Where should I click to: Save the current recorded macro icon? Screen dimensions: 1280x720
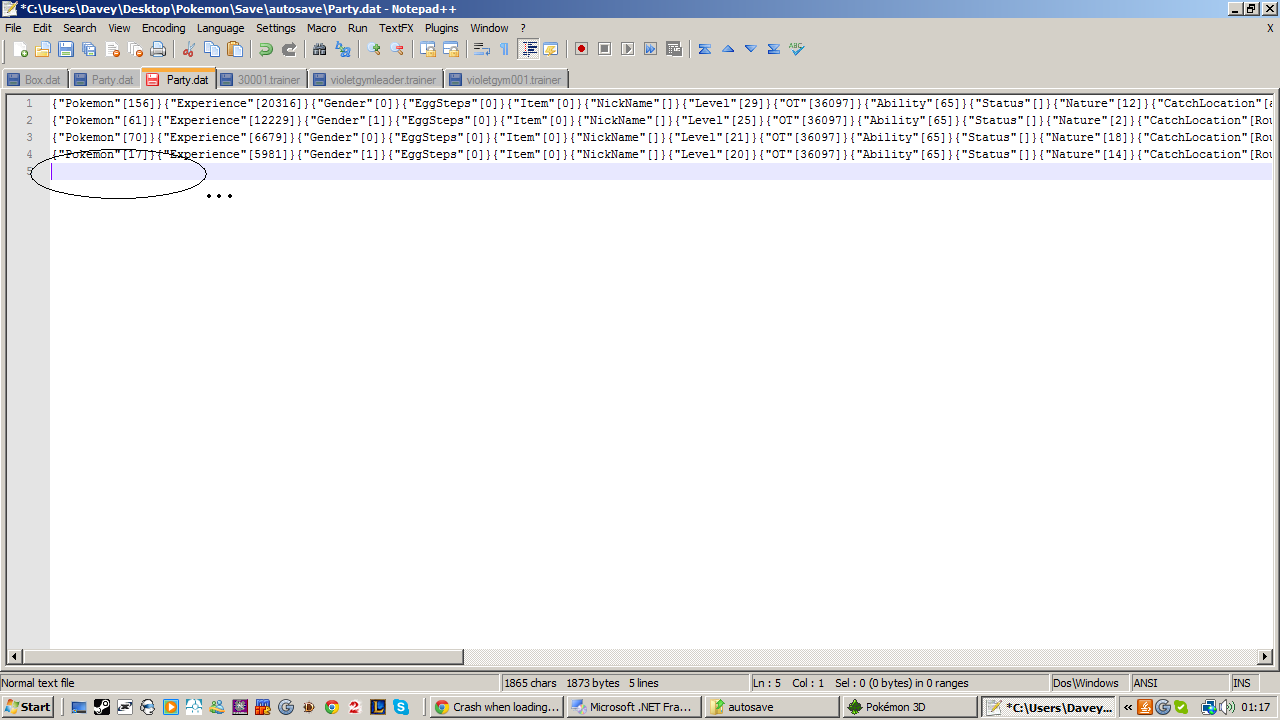673,49
